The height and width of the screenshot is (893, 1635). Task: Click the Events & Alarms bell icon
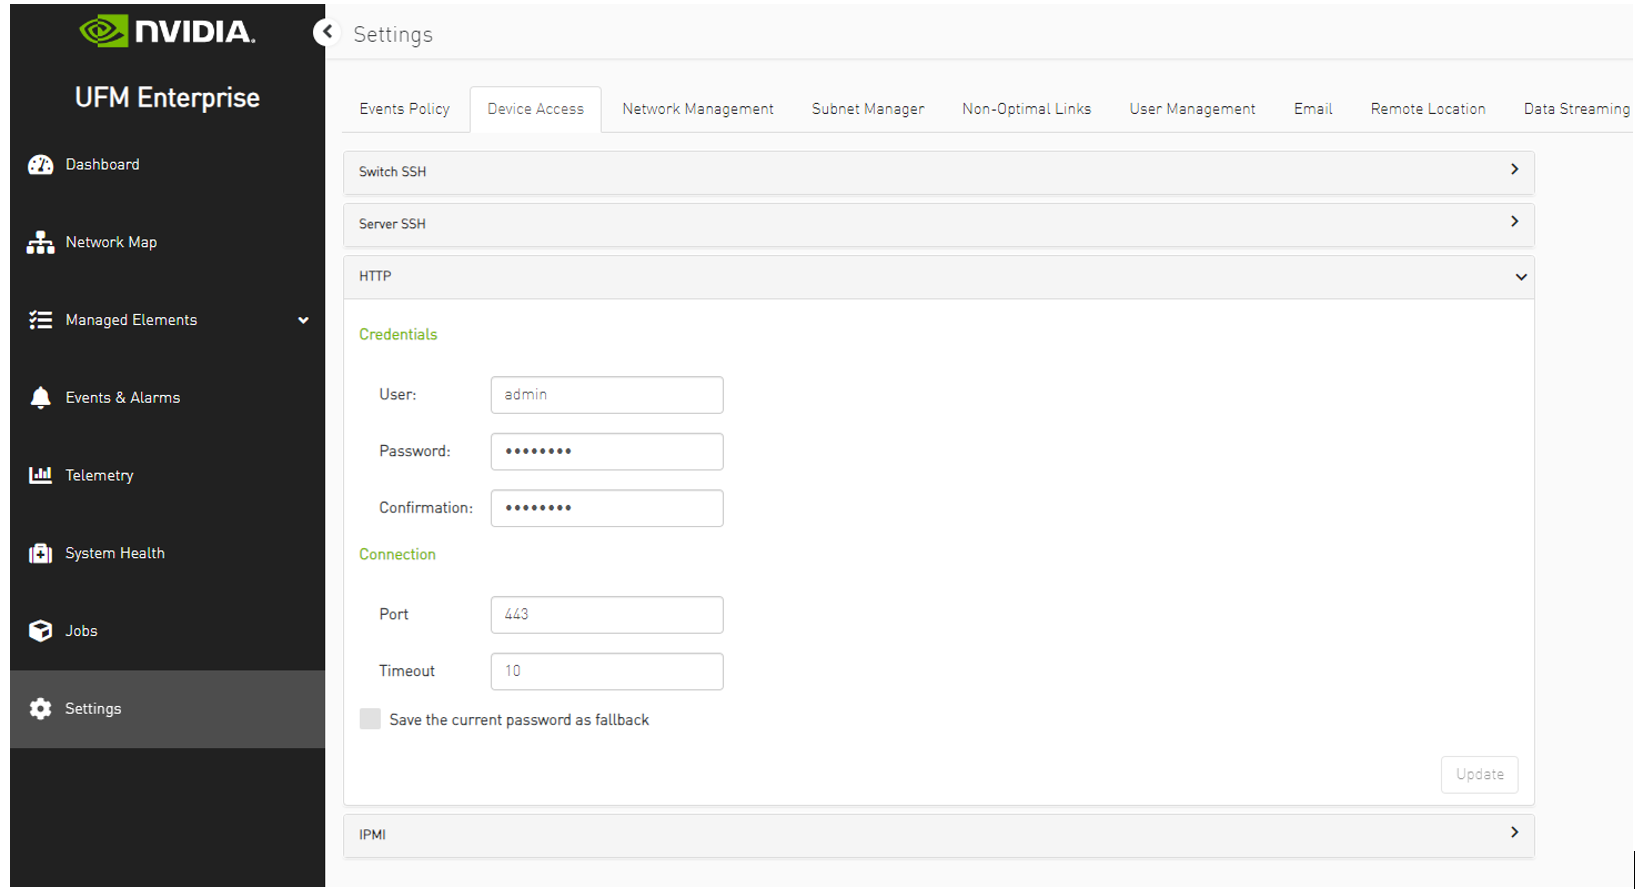click(40, 398)
